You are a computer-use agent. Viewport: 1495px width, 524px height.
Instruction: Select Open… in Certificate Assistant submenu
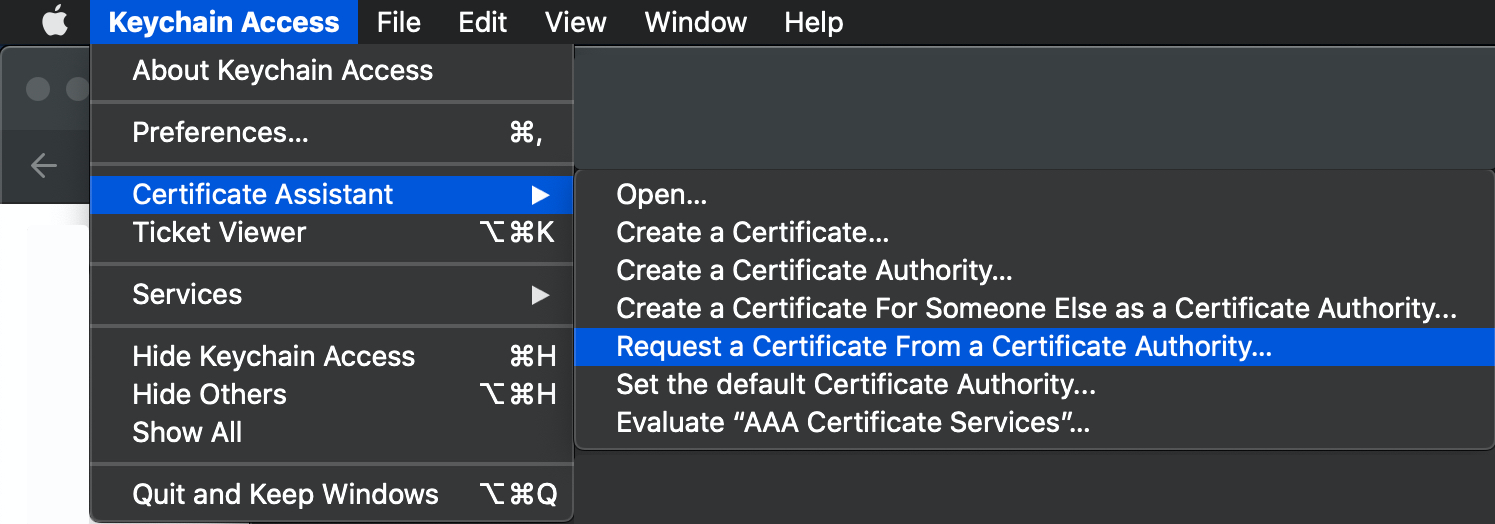(1035, 194)
